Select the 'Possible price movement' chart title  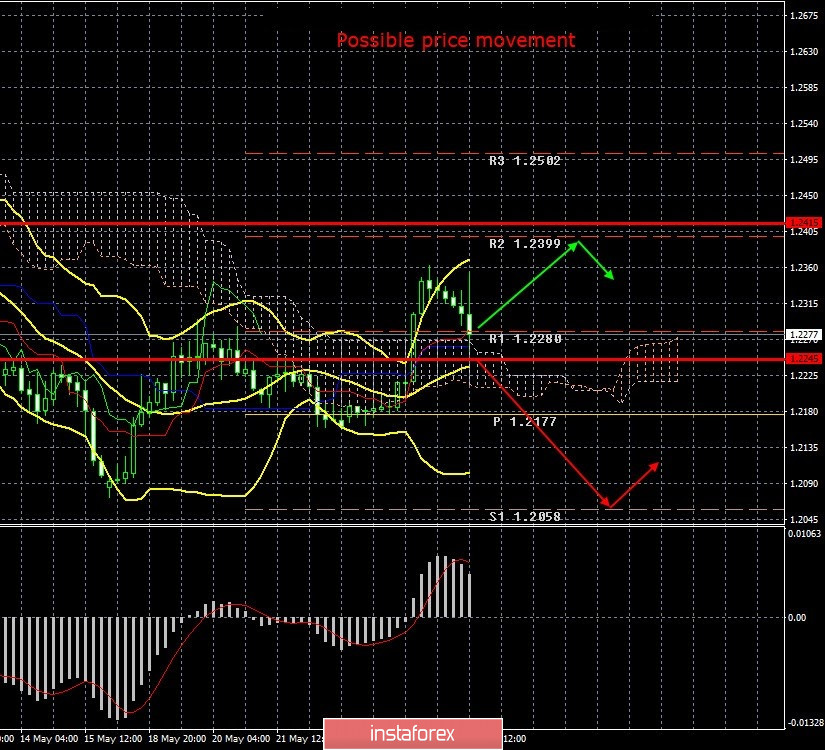tap(455, 40)
